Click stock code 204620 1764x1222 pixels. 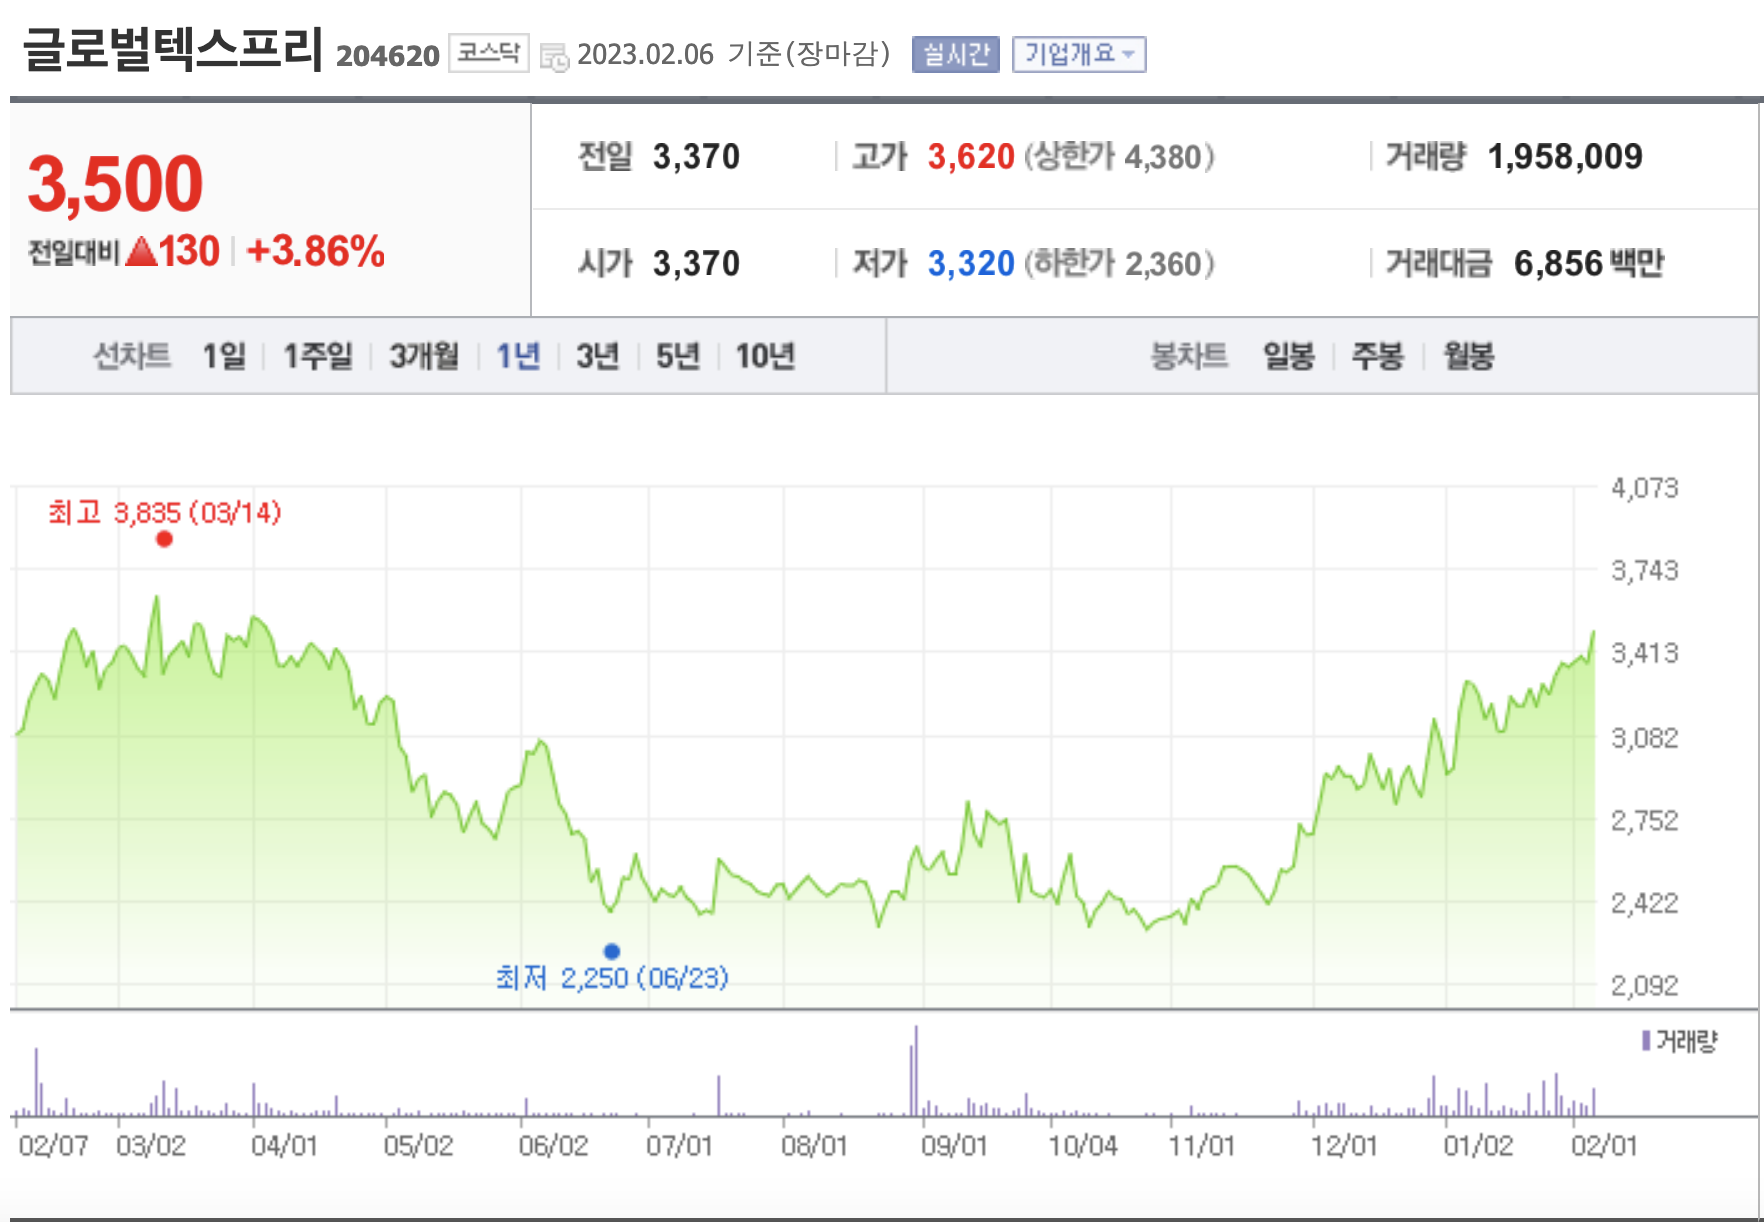[388, 55]
